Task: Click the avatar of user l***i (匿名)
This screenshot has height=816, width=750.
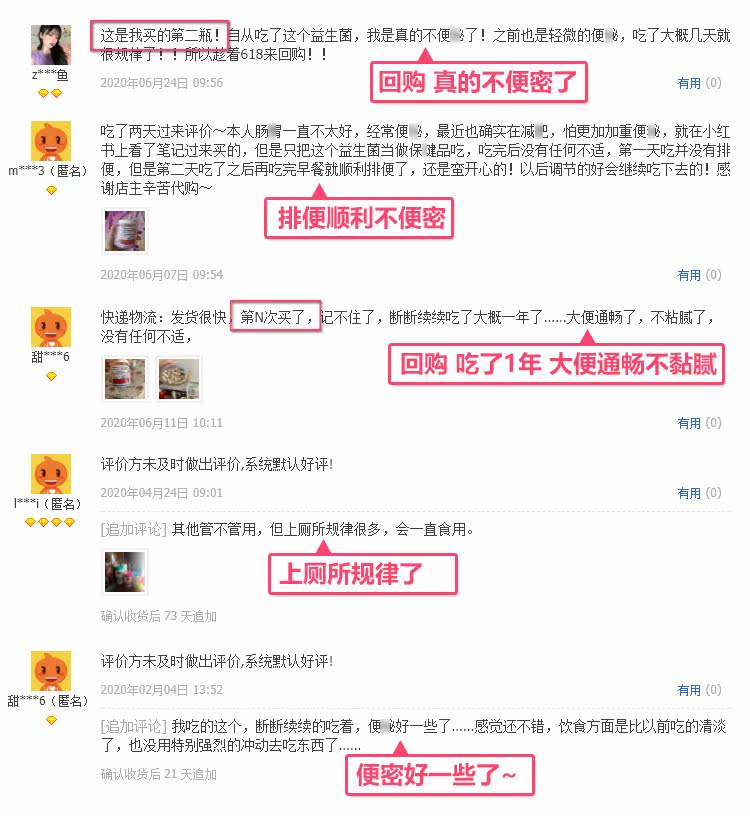Action: tap(50, 474)
